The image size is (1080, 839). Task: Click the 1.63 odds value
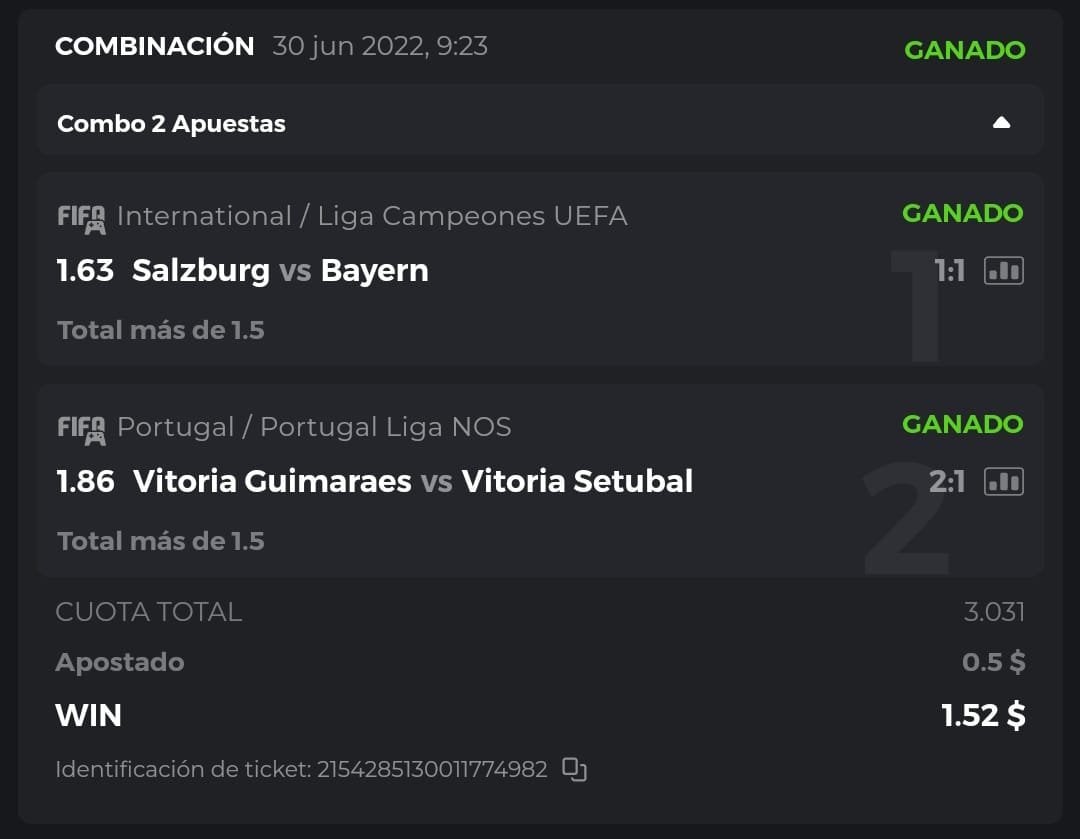point(85,270)
